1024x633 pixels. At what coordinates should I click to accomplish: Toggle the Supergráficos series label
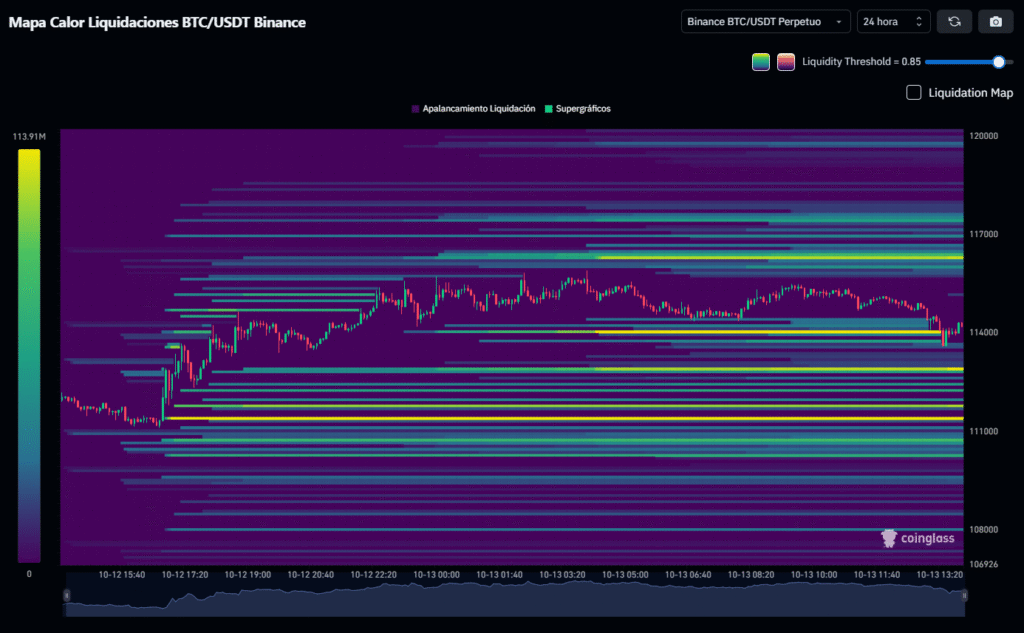pos(583,108)
